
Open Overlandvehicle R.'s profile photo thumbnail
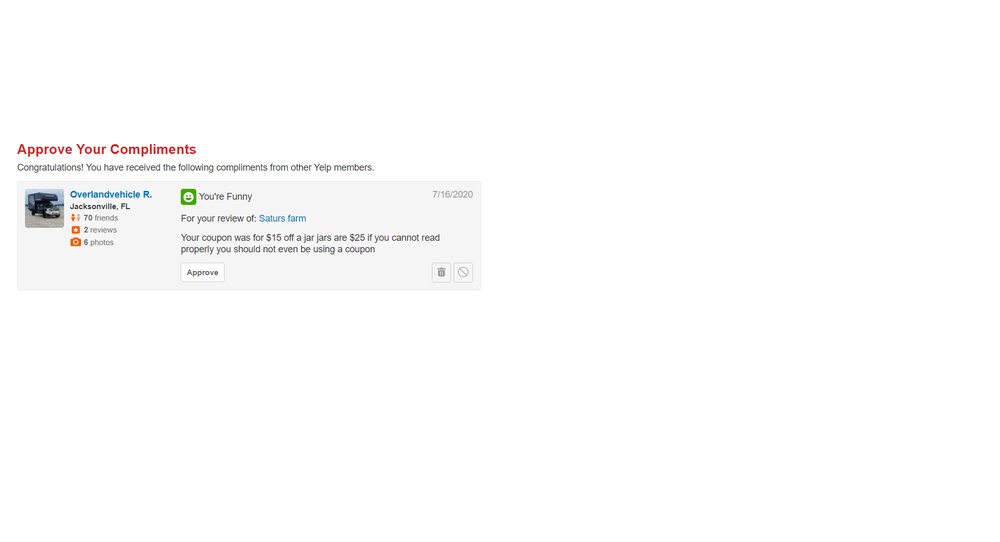[44, 208]
